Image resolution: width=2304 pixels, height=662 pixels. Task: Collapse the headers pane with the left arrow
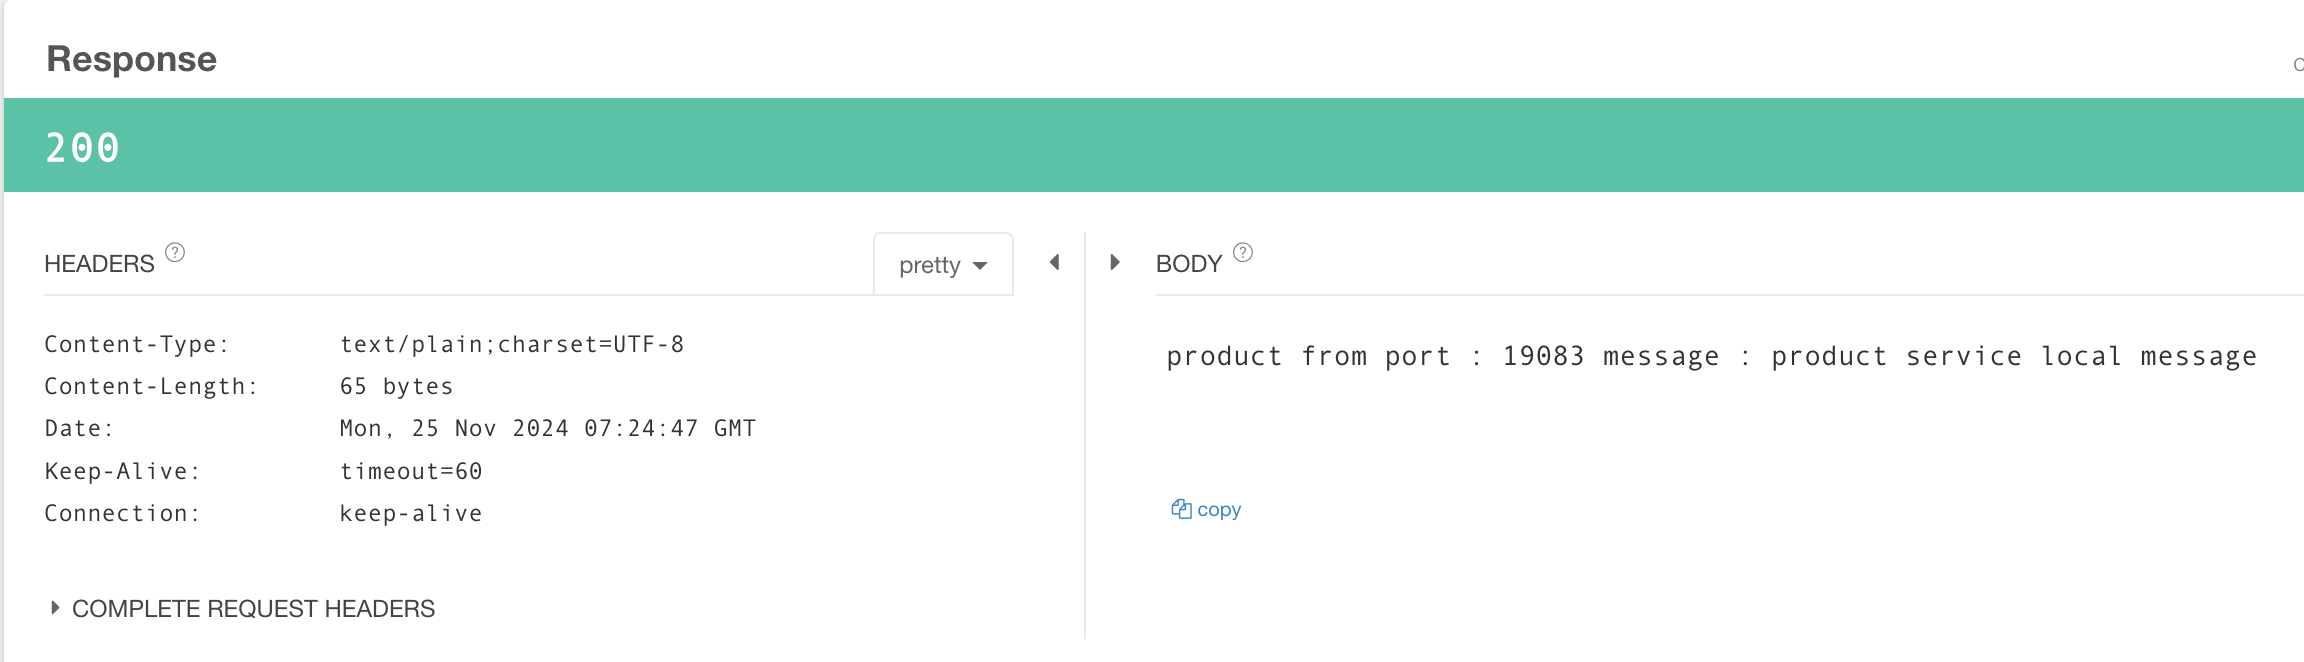pyautogui.click(x=1054, y=262)
